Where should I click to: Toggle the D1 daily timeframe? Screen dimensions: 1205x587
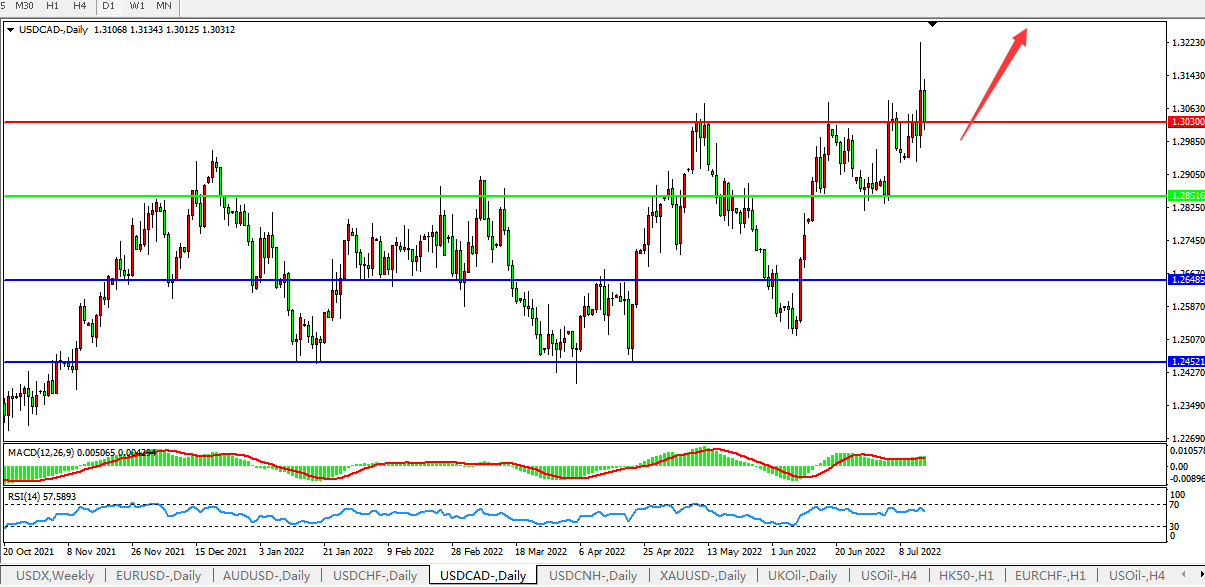click(x=108, y=6)
